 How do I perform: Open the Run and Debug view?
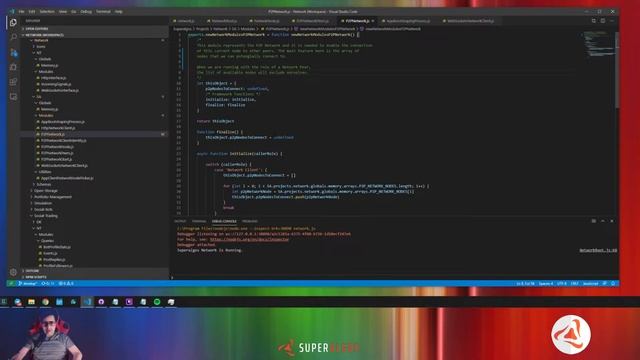click(x=13, y=67)
